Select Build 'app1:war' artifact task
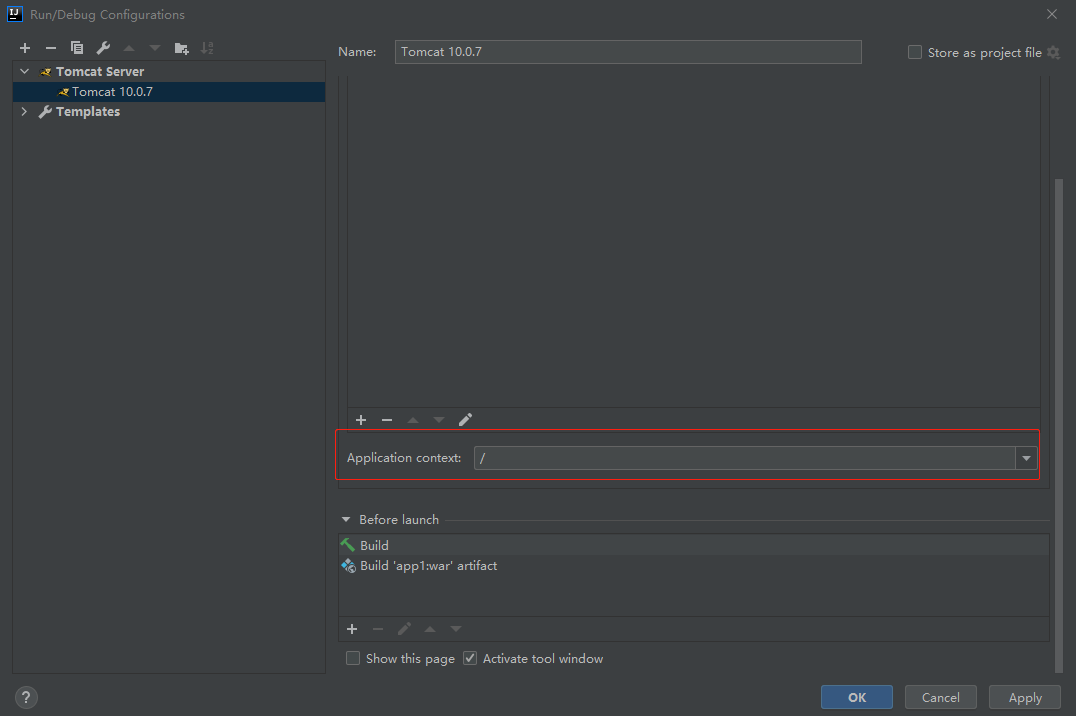 tap(694, 566)
